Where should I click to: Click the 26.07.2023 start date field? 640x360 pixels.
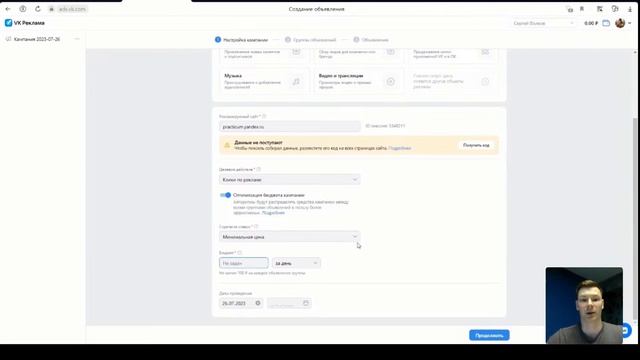[x=241, y=303]
